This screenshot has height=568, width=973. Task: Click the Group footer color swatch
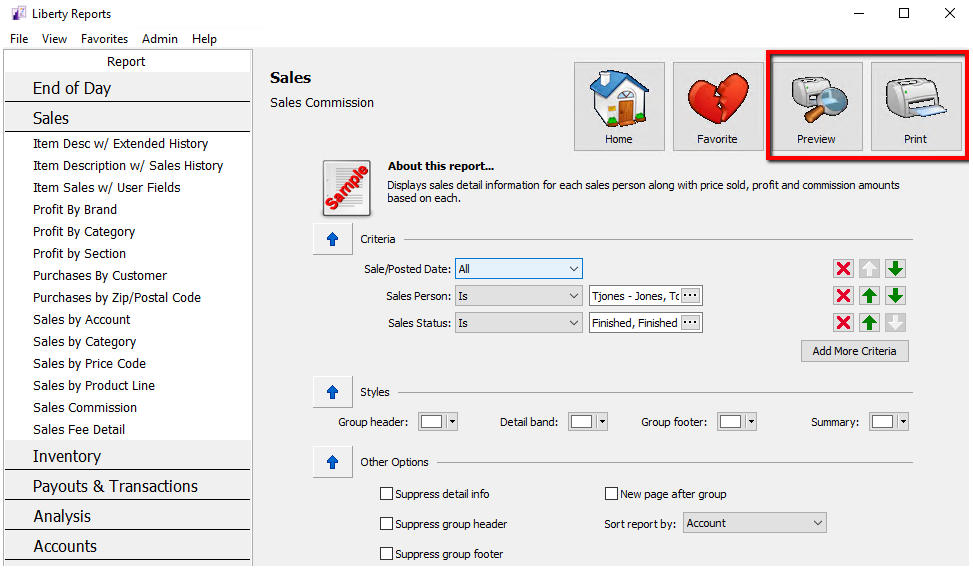point(730,422)
